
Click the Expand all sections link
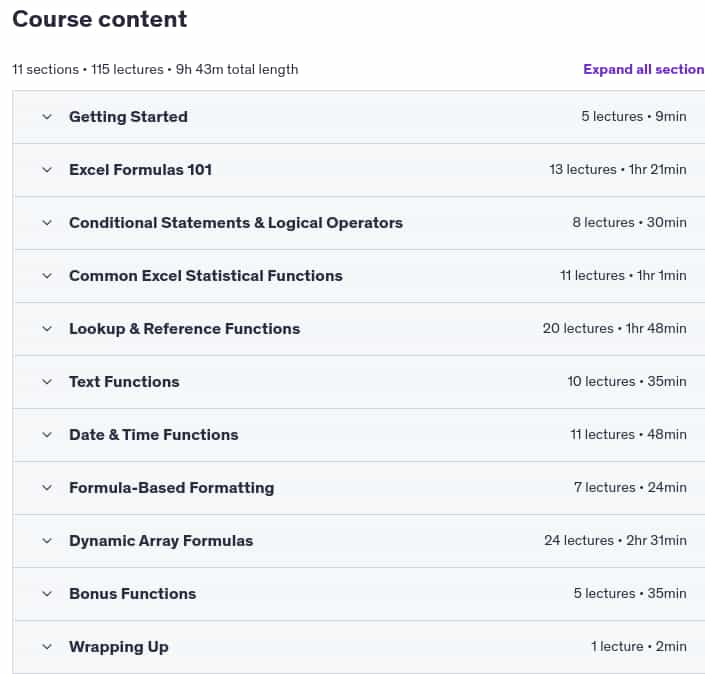[x=644, y=69]
